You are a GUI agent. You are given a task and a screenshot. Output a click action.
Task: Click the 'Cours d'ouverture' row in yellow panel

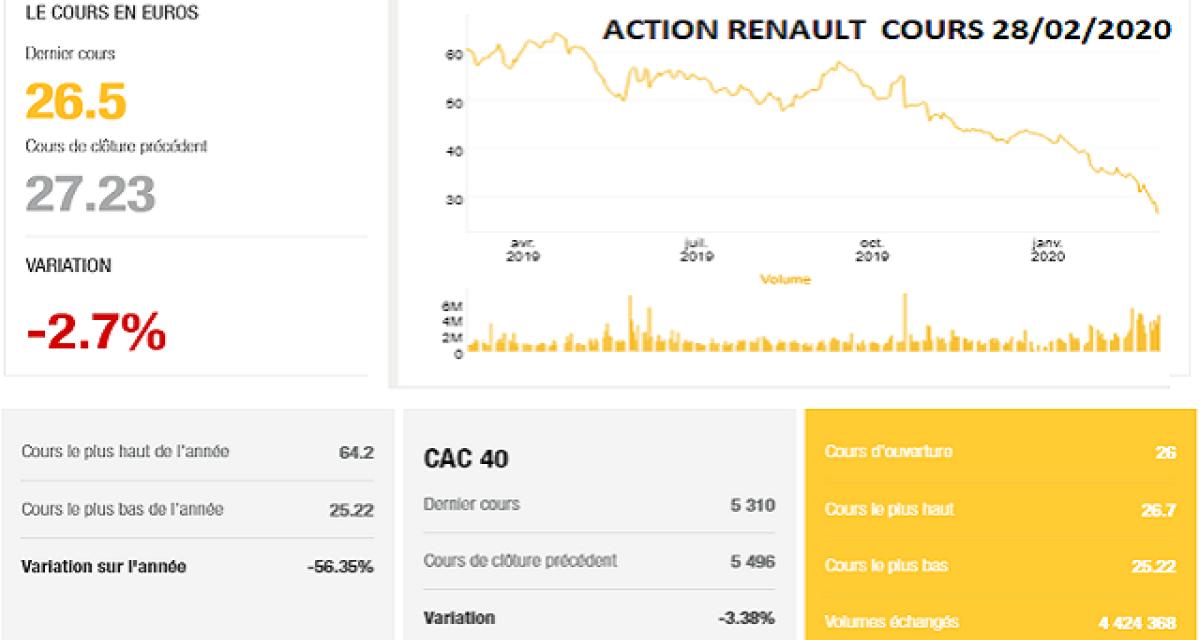point(1000,452)
